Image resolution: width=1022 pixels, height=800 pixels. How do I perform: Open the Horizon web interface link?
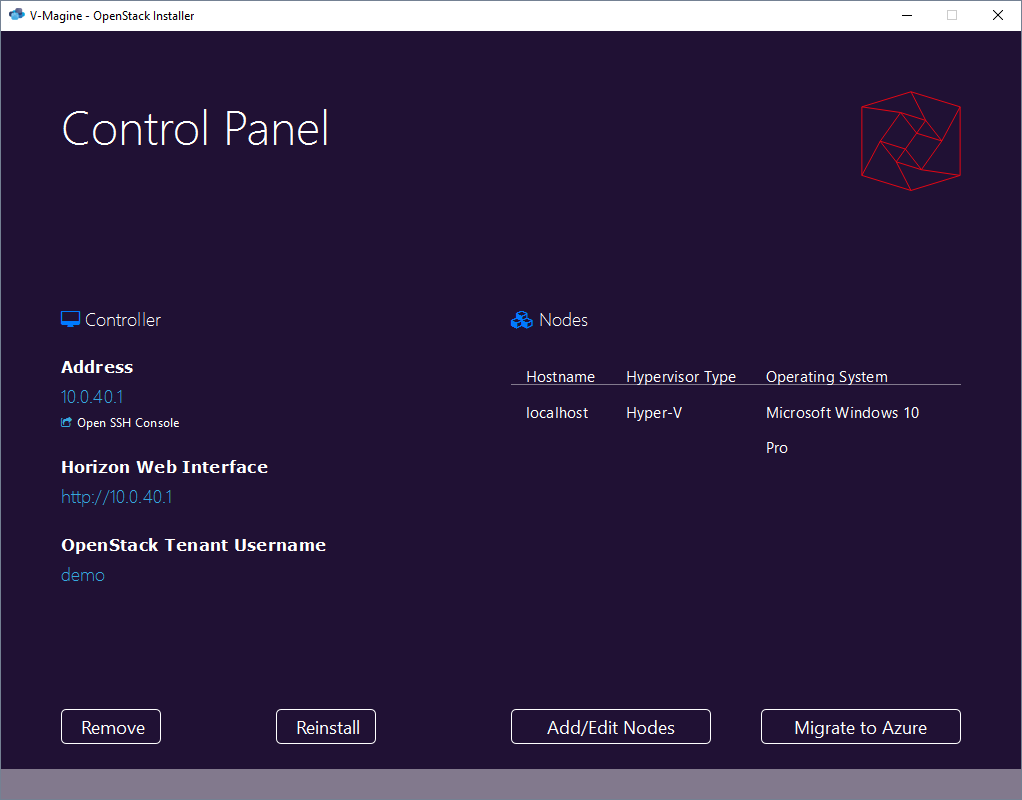pos(116,496)
